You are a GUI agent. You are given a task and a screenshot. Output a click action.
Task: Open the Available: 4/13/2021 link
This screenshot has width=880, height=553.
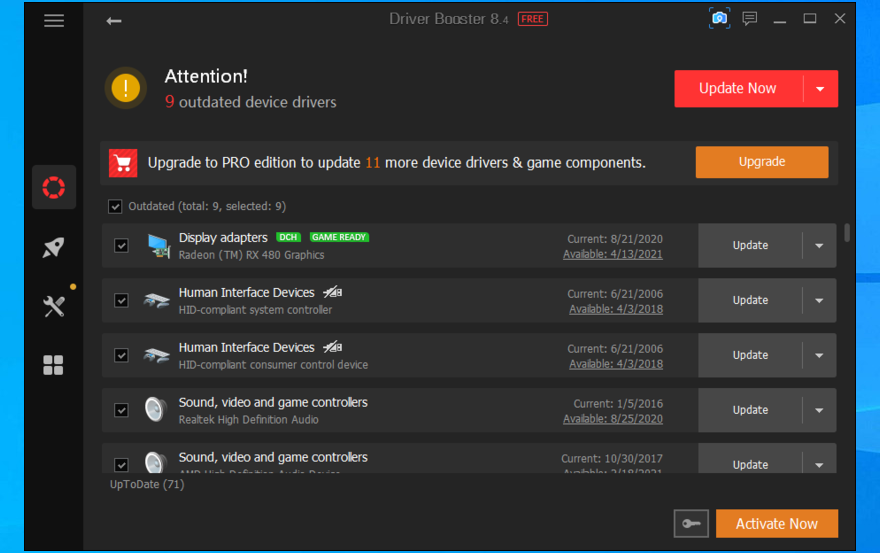(613, 254)
